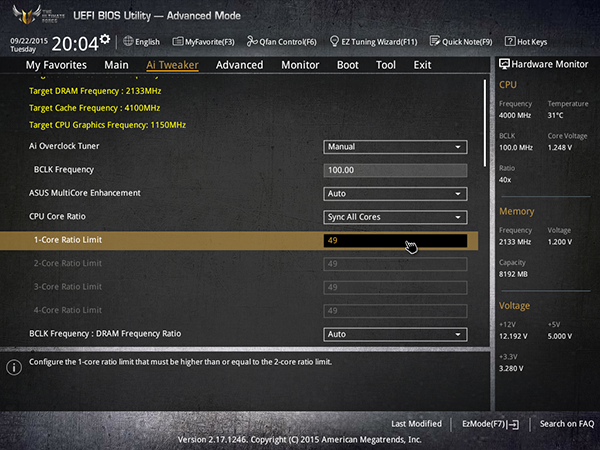The width and height of the screenshot is (600, 450).
Task: Click the date 09/22/2015
Action: pos(29,41)
